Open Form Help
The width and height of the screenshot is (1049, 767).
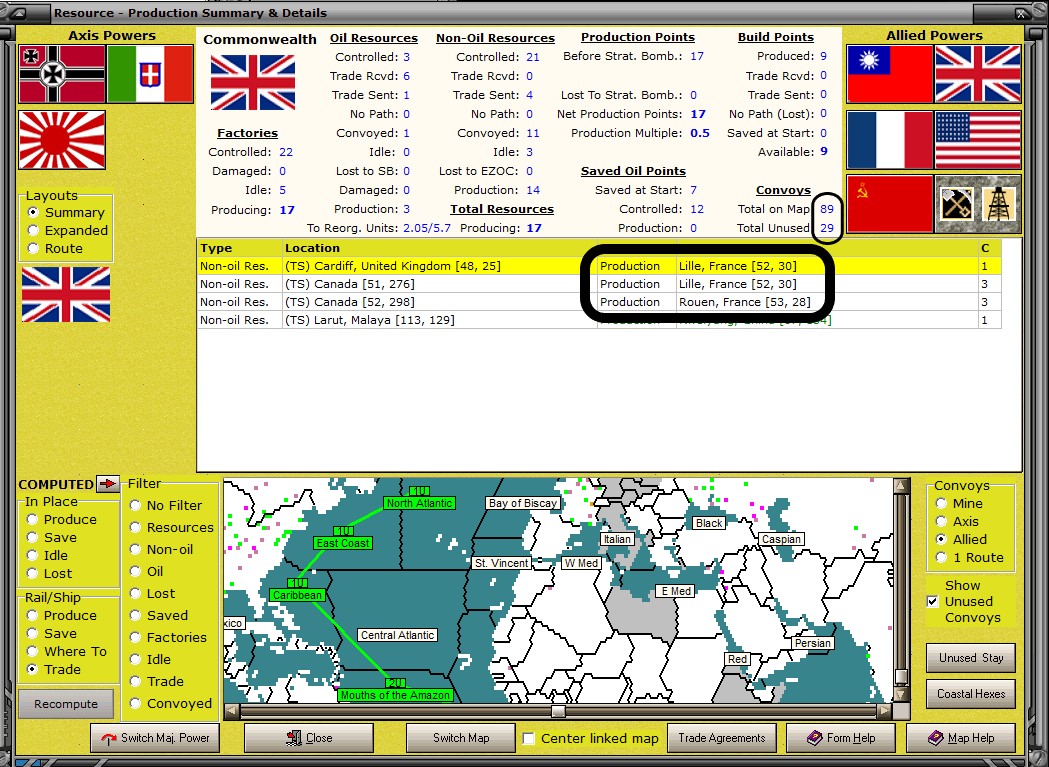tap(841, 738)
